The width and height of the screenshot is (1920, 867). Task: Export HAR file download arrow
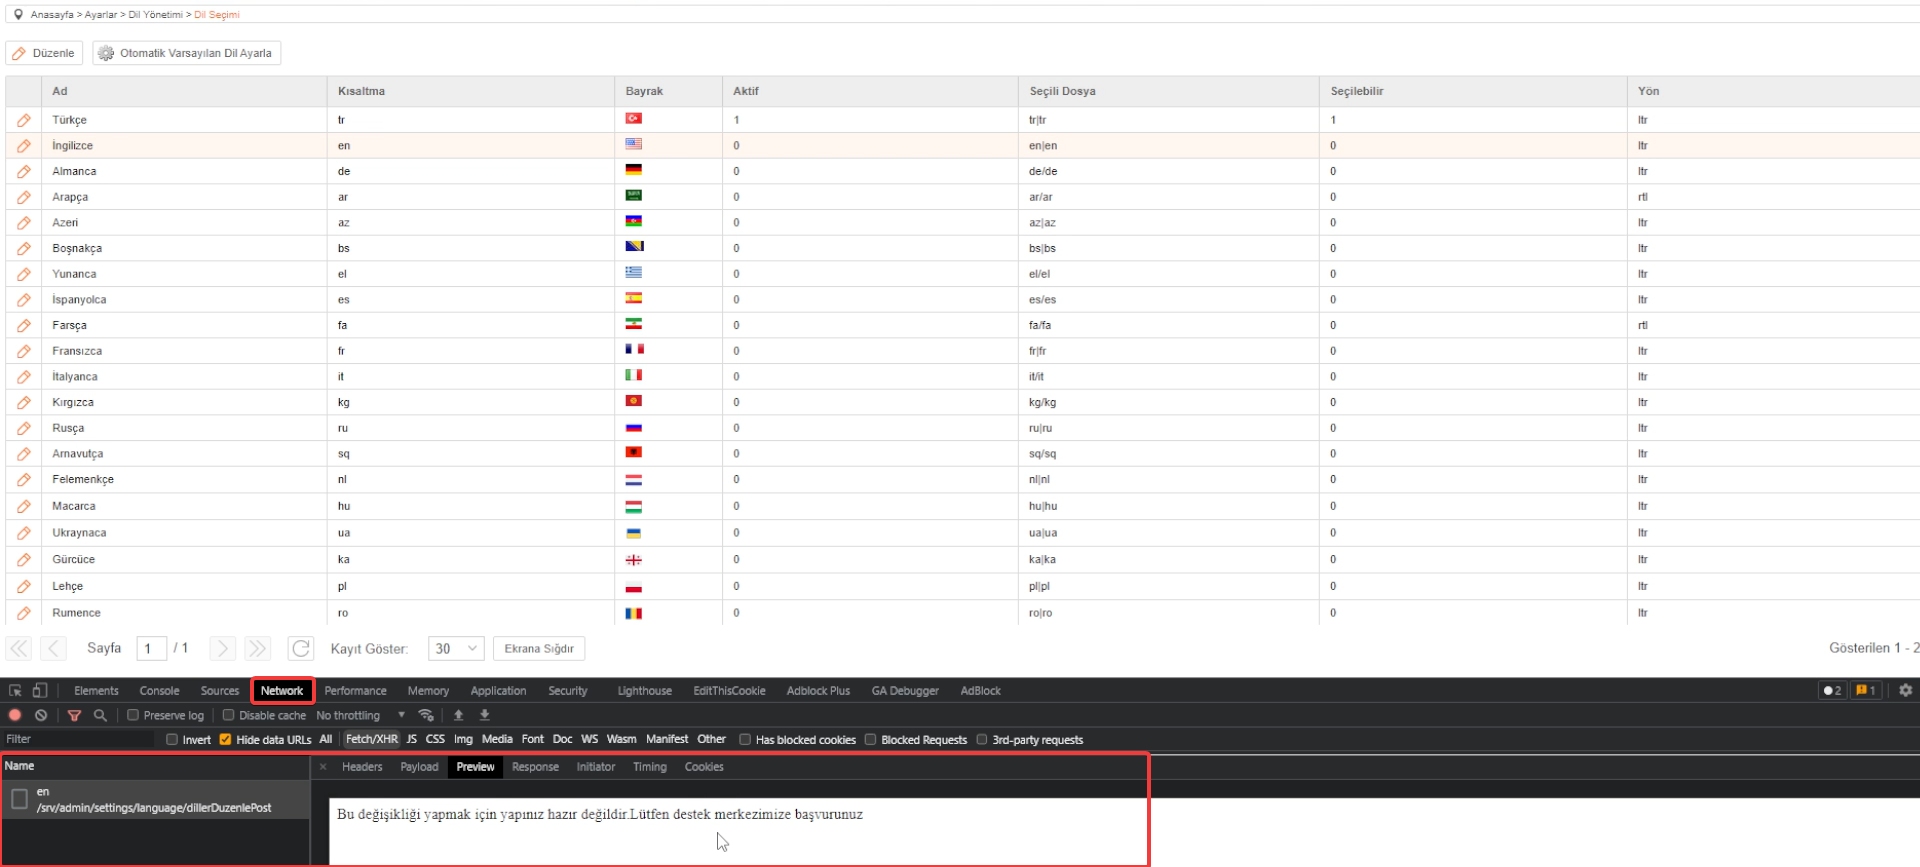(x=485, y=715)
